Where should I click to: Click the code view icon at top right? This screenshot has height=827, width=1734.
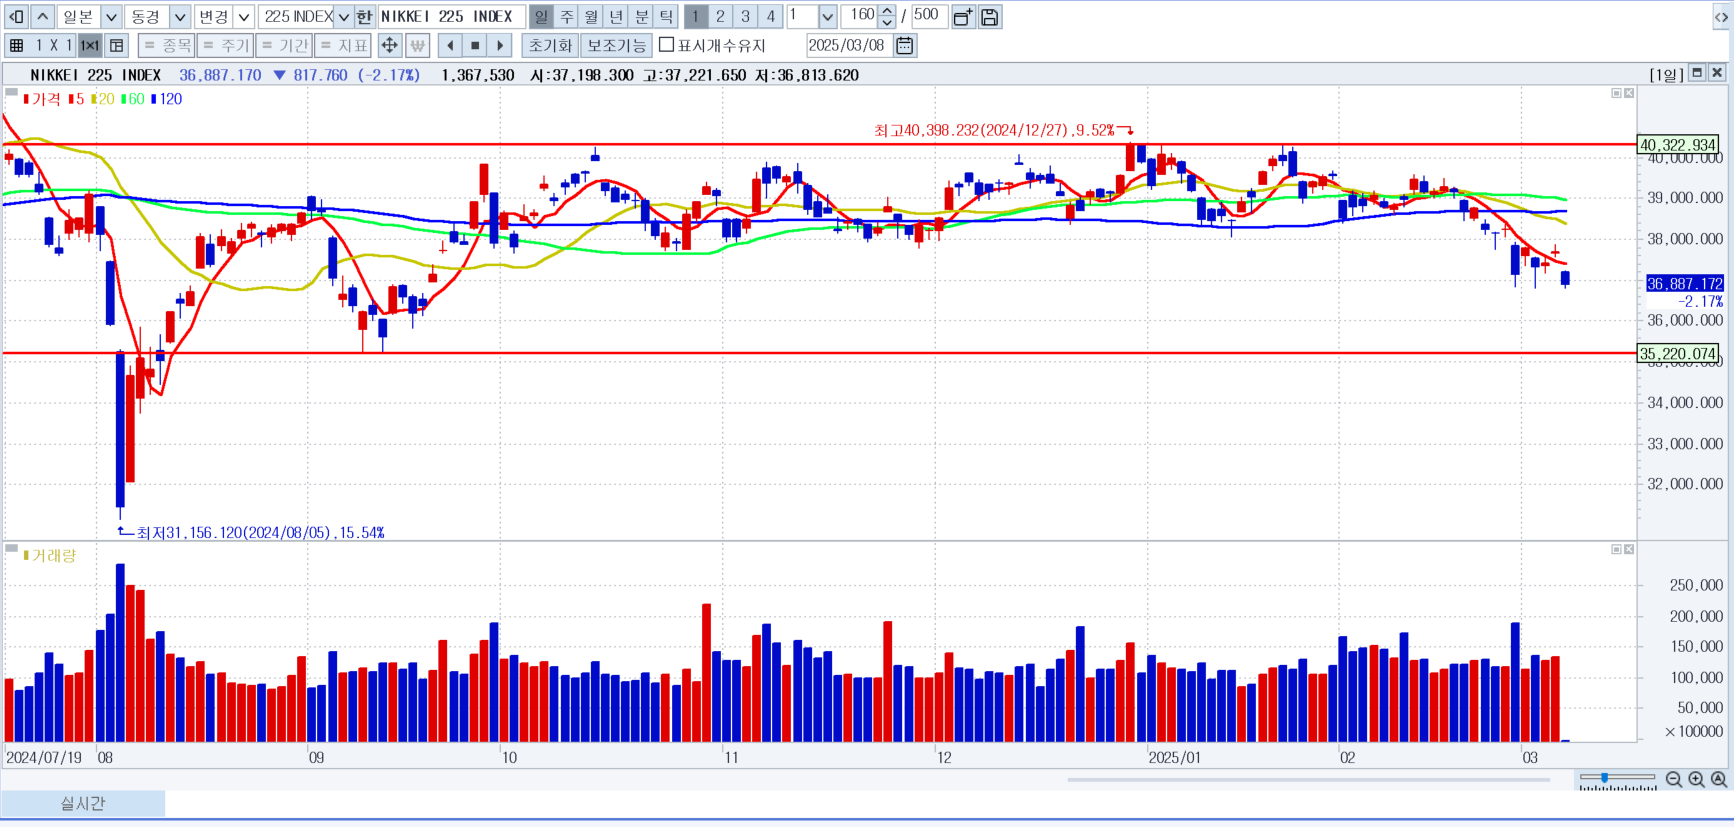[x=1720, y=17]
